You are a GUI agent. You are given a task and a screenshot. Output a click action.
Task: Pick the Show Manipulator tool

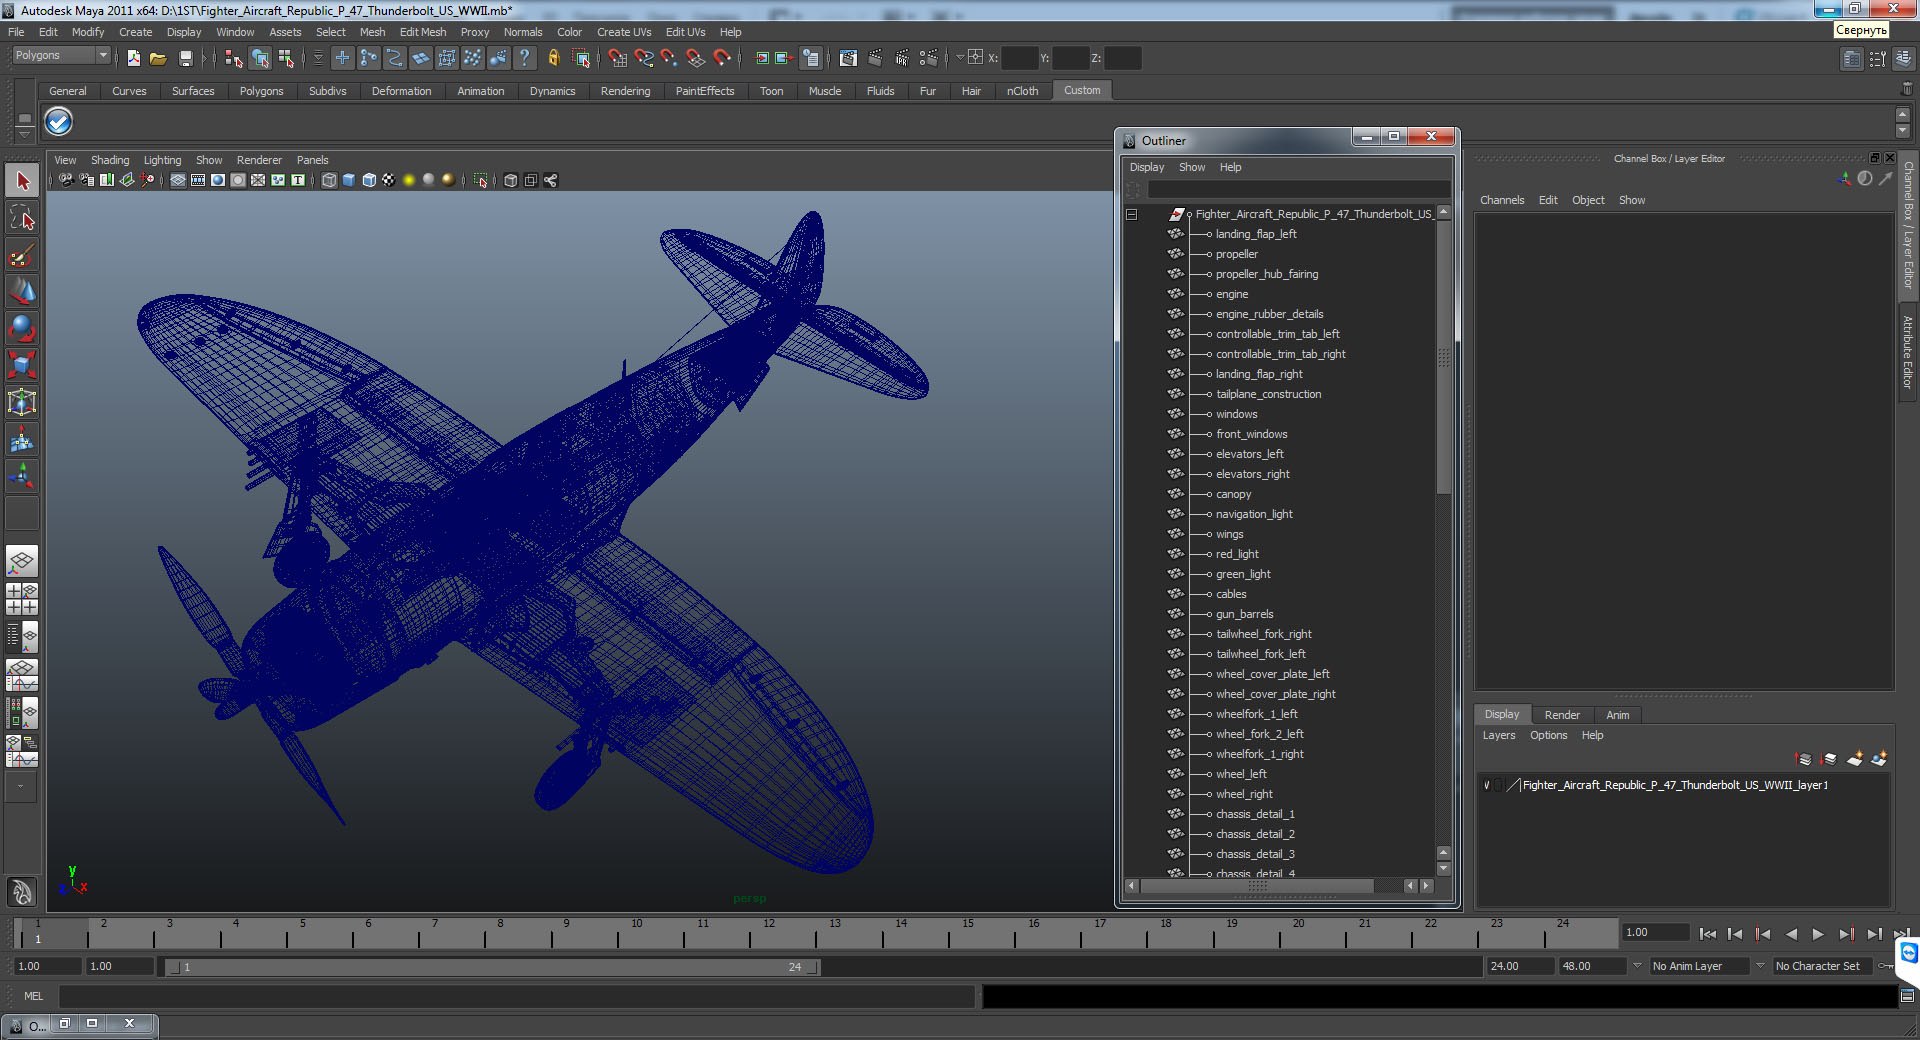(22, 475)
